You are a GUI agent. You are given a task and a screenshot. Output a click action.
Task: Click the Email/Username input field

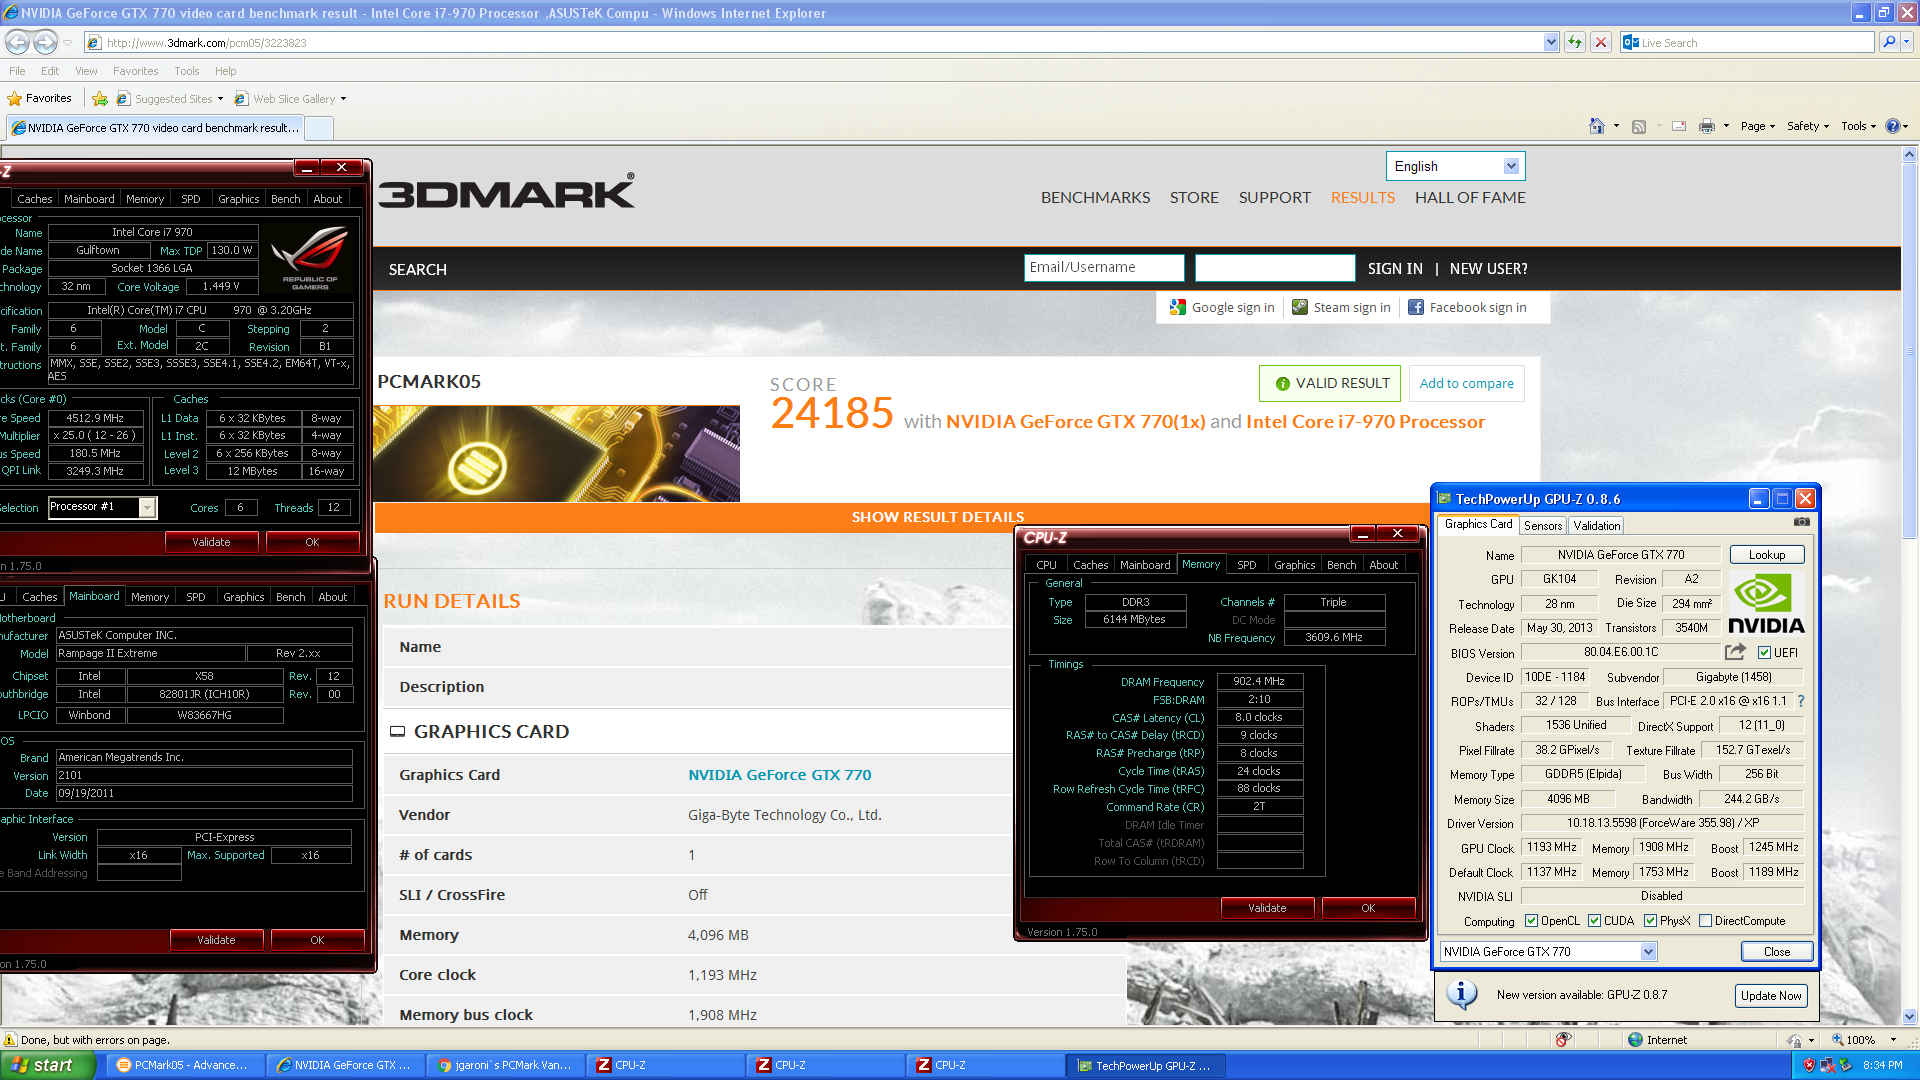point(1104,267)
